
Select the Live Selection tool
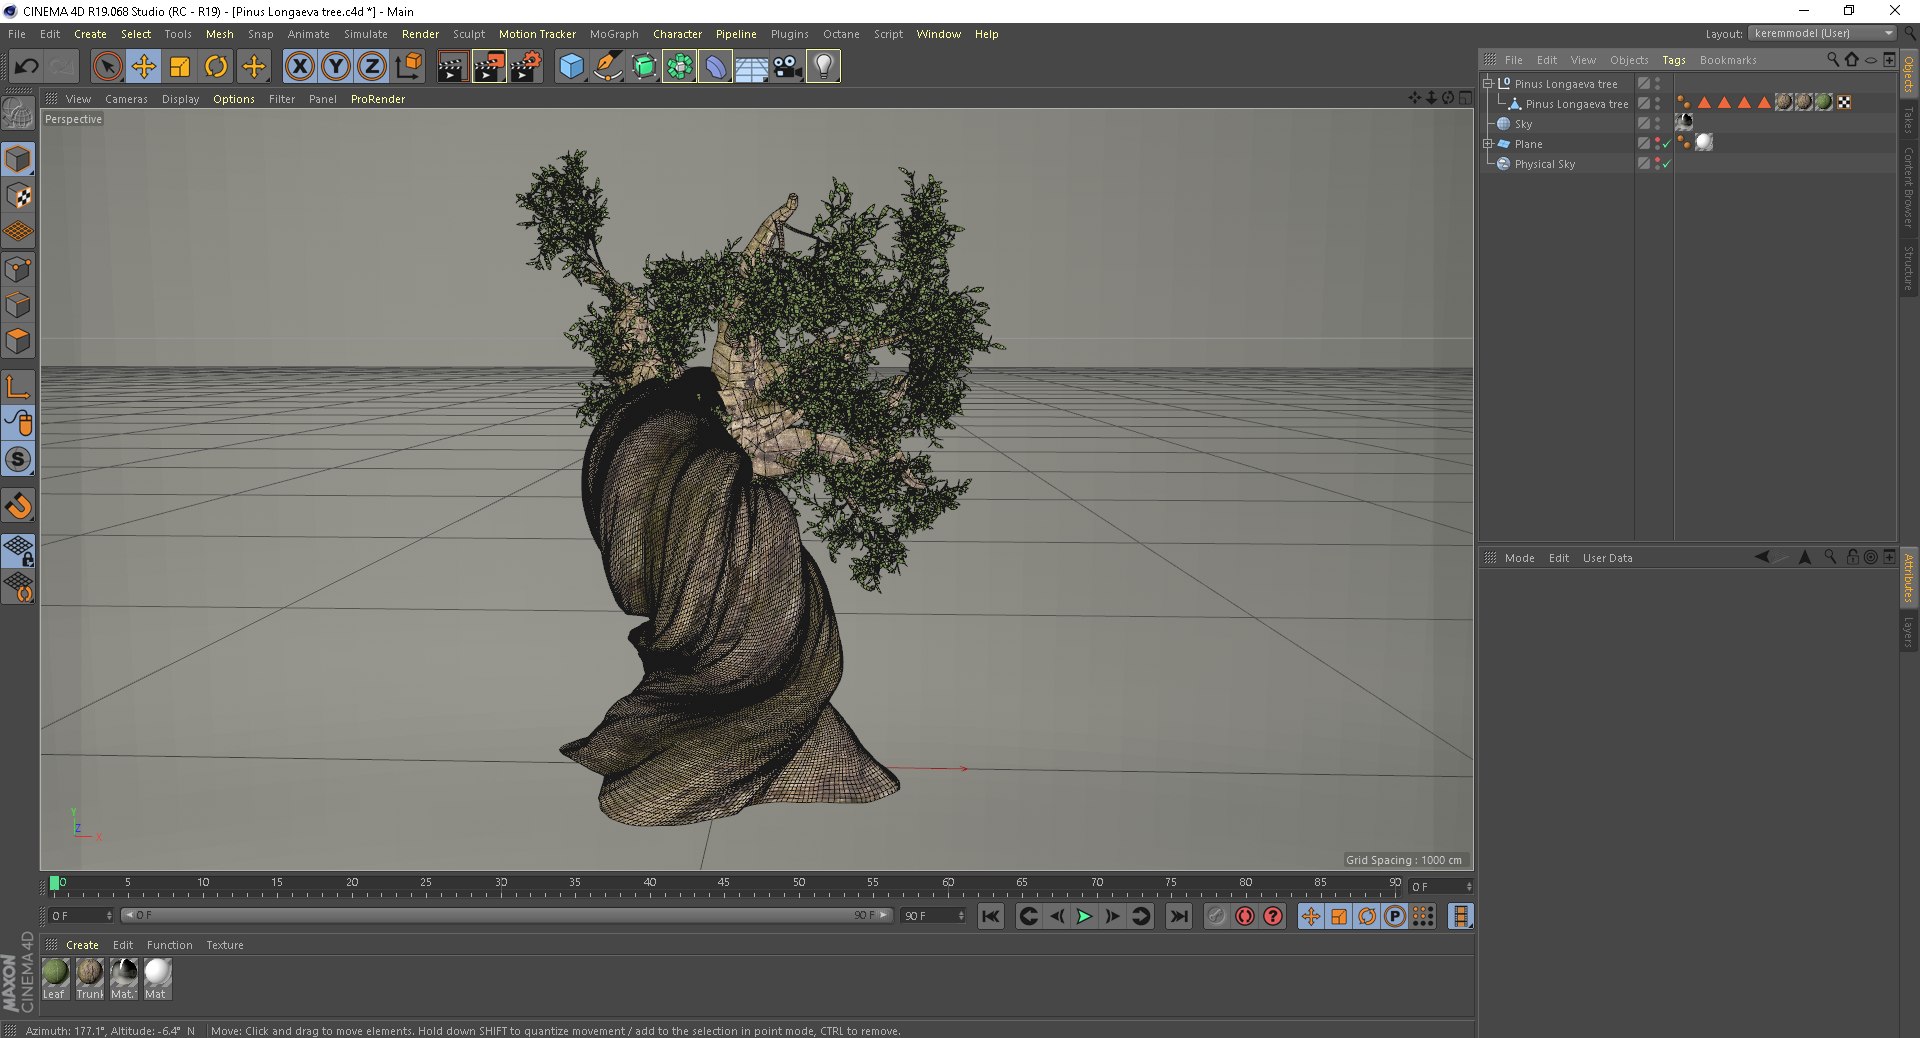click(x=107, y=67)
